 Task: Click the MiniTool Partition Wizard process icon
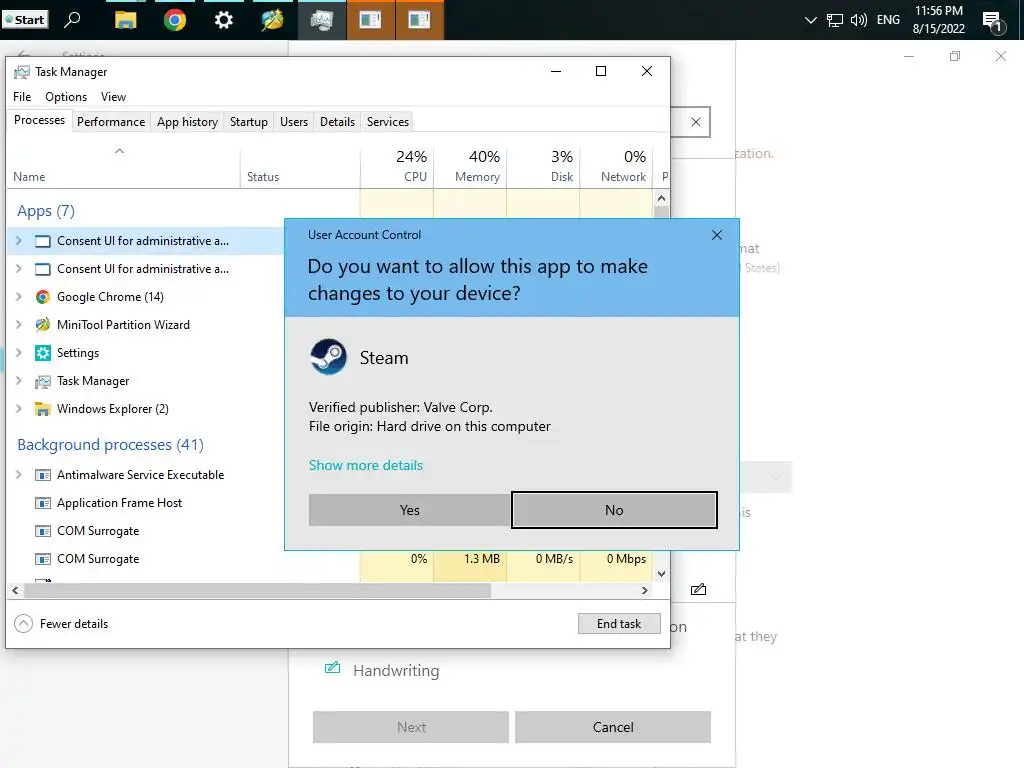(42, 325)
